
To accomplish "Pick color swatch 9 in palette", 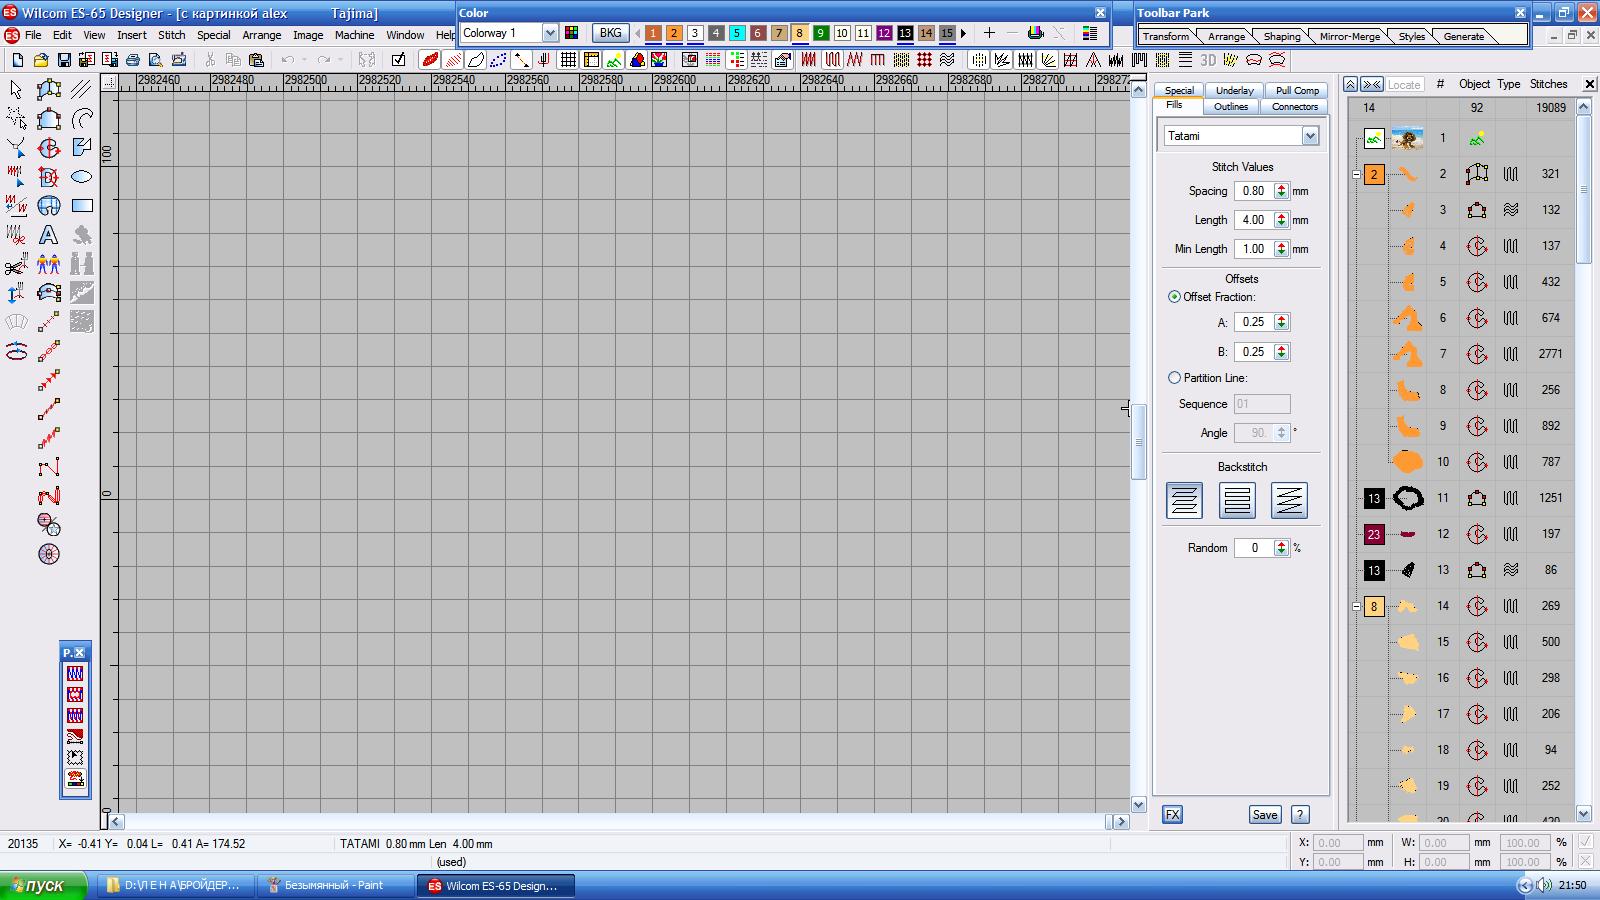I will click(821, 33).
